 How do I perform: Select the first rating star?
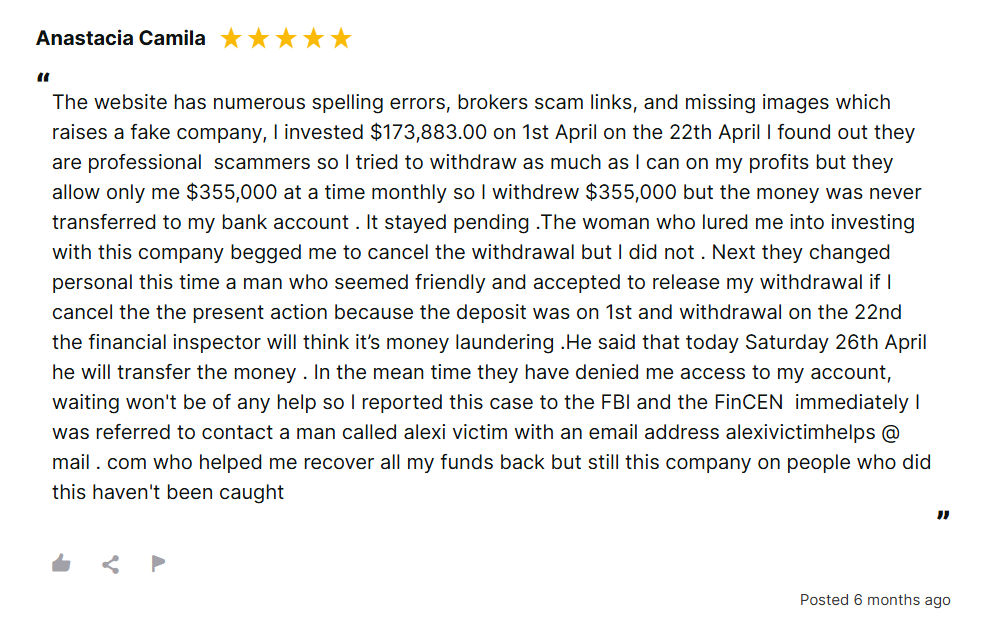231,39
